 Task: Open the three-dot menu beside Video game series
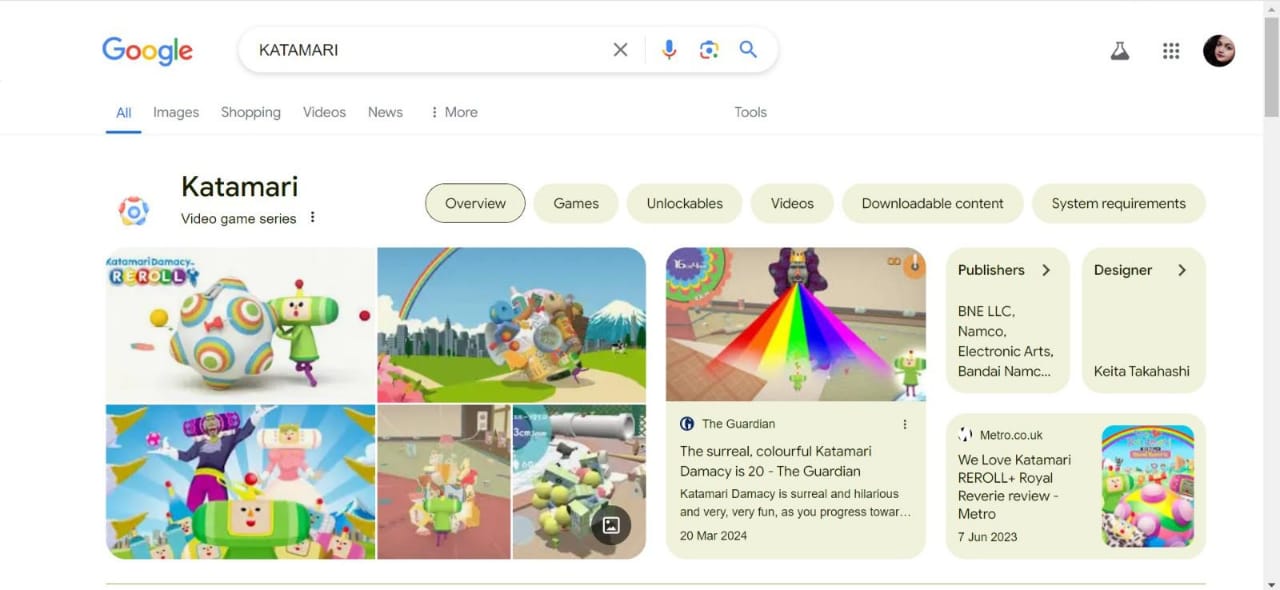tap(312, 216)
